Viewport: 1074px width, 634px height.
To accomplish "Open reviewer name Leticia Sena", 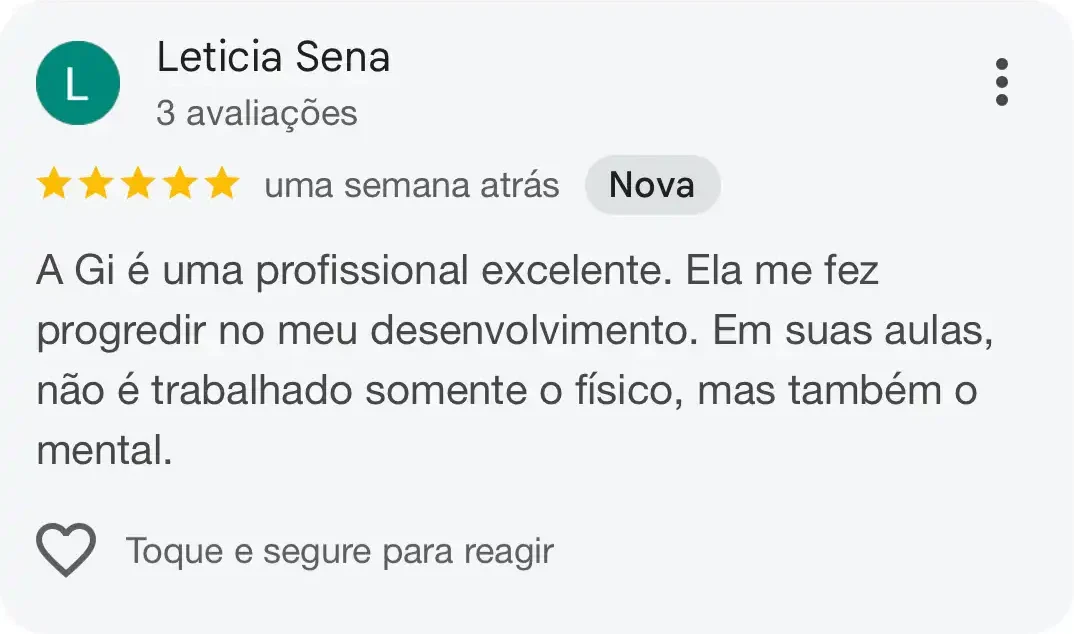I will click(273, 58).
